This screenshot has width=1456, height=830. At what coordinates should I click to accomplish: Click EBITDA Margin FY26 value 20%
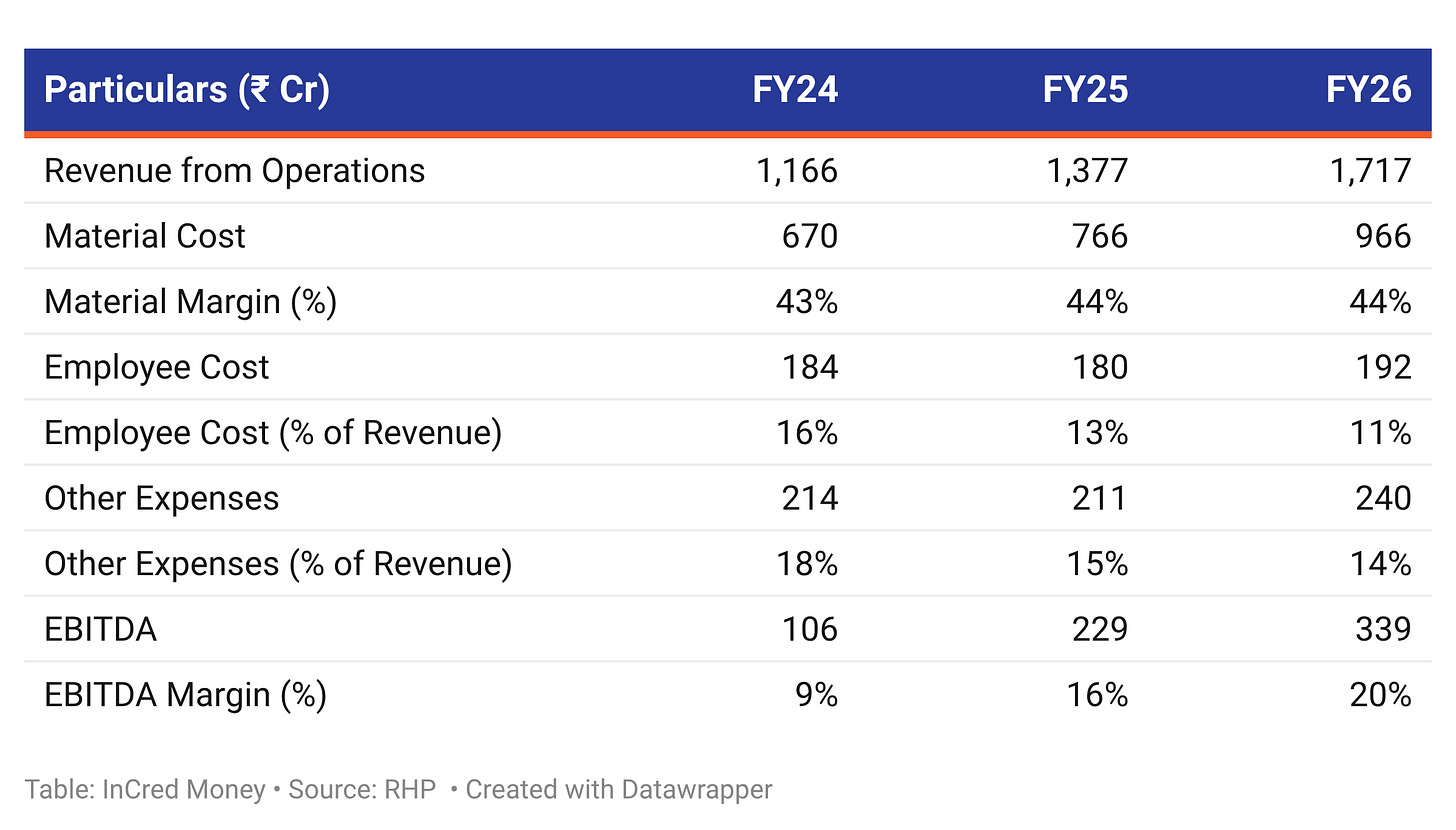pyautogui.click(x=1381, y=695)
